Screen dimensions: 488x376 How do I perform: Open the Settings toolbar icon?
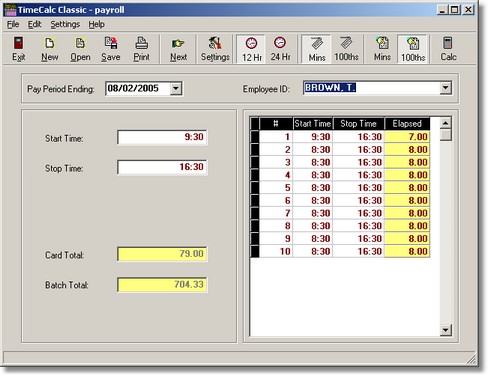click(x=215, y=49)
